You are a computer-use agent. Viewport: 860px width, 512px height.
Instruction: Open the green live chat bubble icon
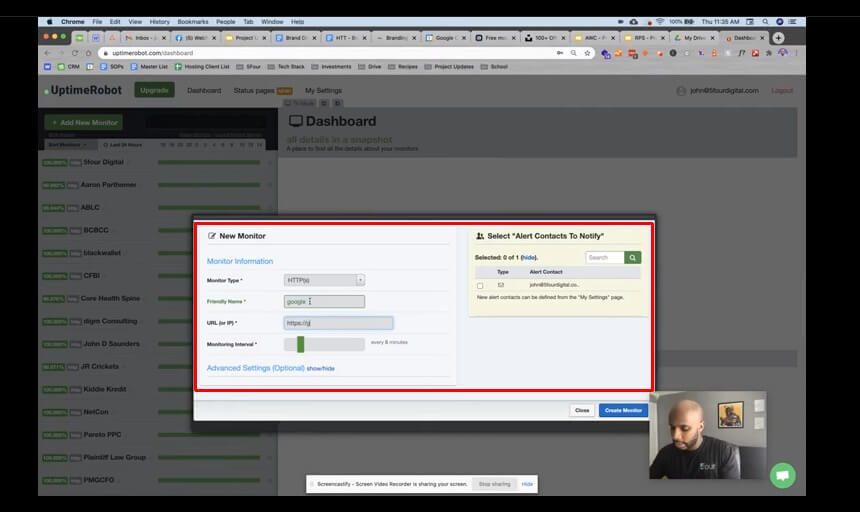coord(783,475)
